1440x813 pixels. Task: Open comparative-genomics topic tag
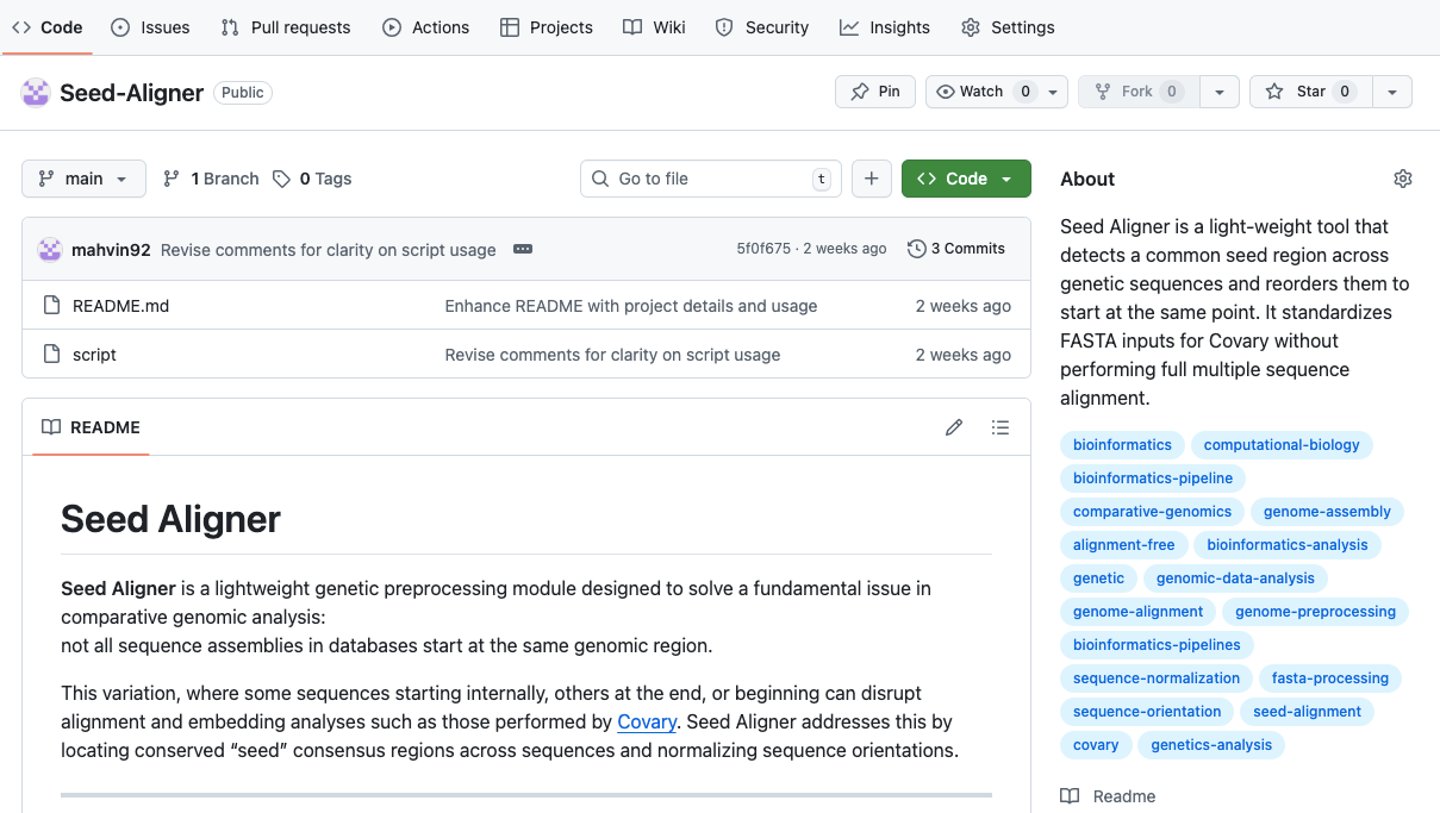pos(1152,512)
